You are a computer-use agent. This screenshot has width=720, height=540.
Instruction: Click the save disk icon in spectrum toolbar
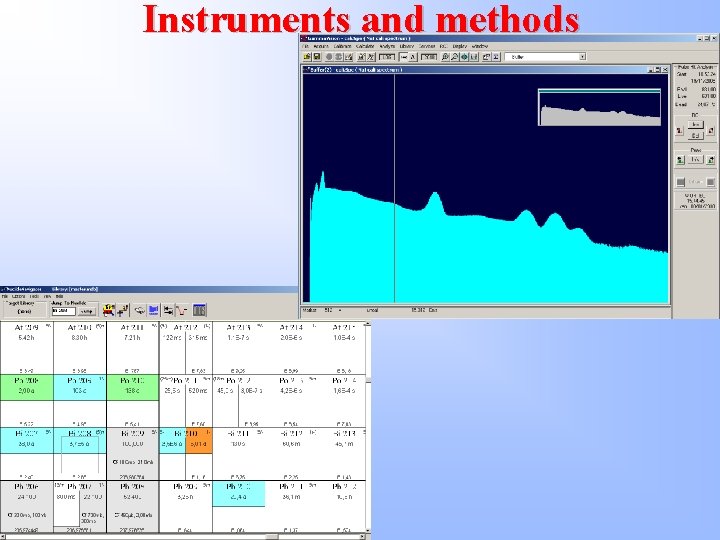click(x=316, y=57)
